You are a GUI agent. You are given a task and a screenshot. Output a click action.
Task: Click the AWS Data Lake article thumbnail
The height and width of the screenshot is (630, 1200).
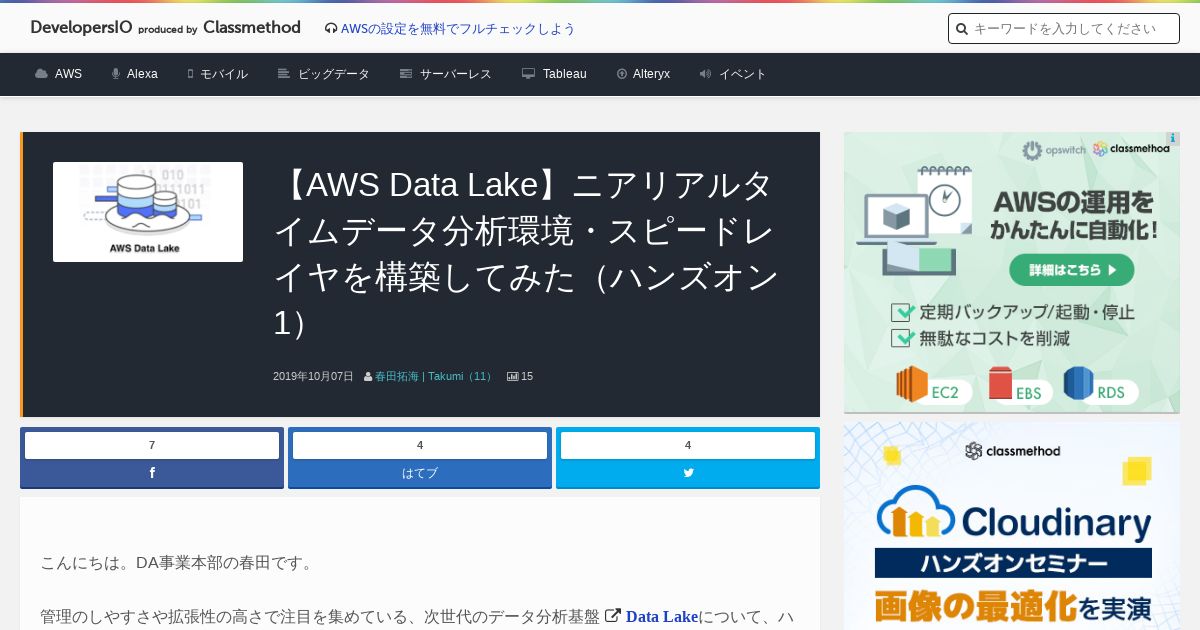[x=148, y=212]
